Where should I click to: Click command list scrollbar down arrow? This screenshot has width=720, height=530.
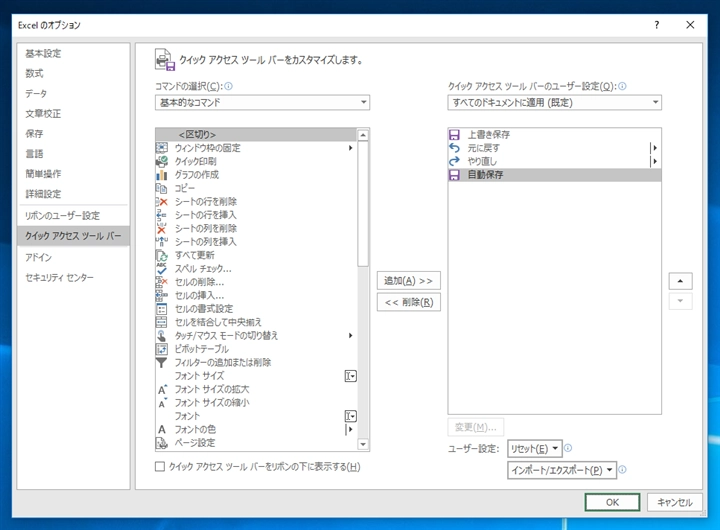[363, 444]
